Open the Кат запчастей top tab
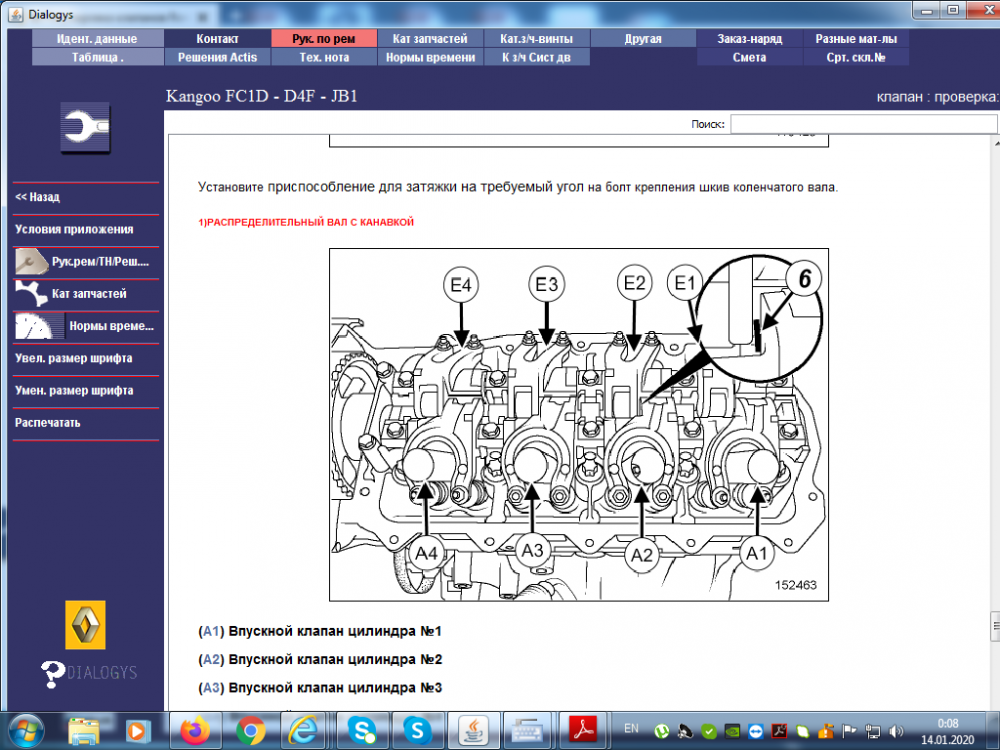The width and height of the screenshot is (1000, 750). tap(430, 38)
